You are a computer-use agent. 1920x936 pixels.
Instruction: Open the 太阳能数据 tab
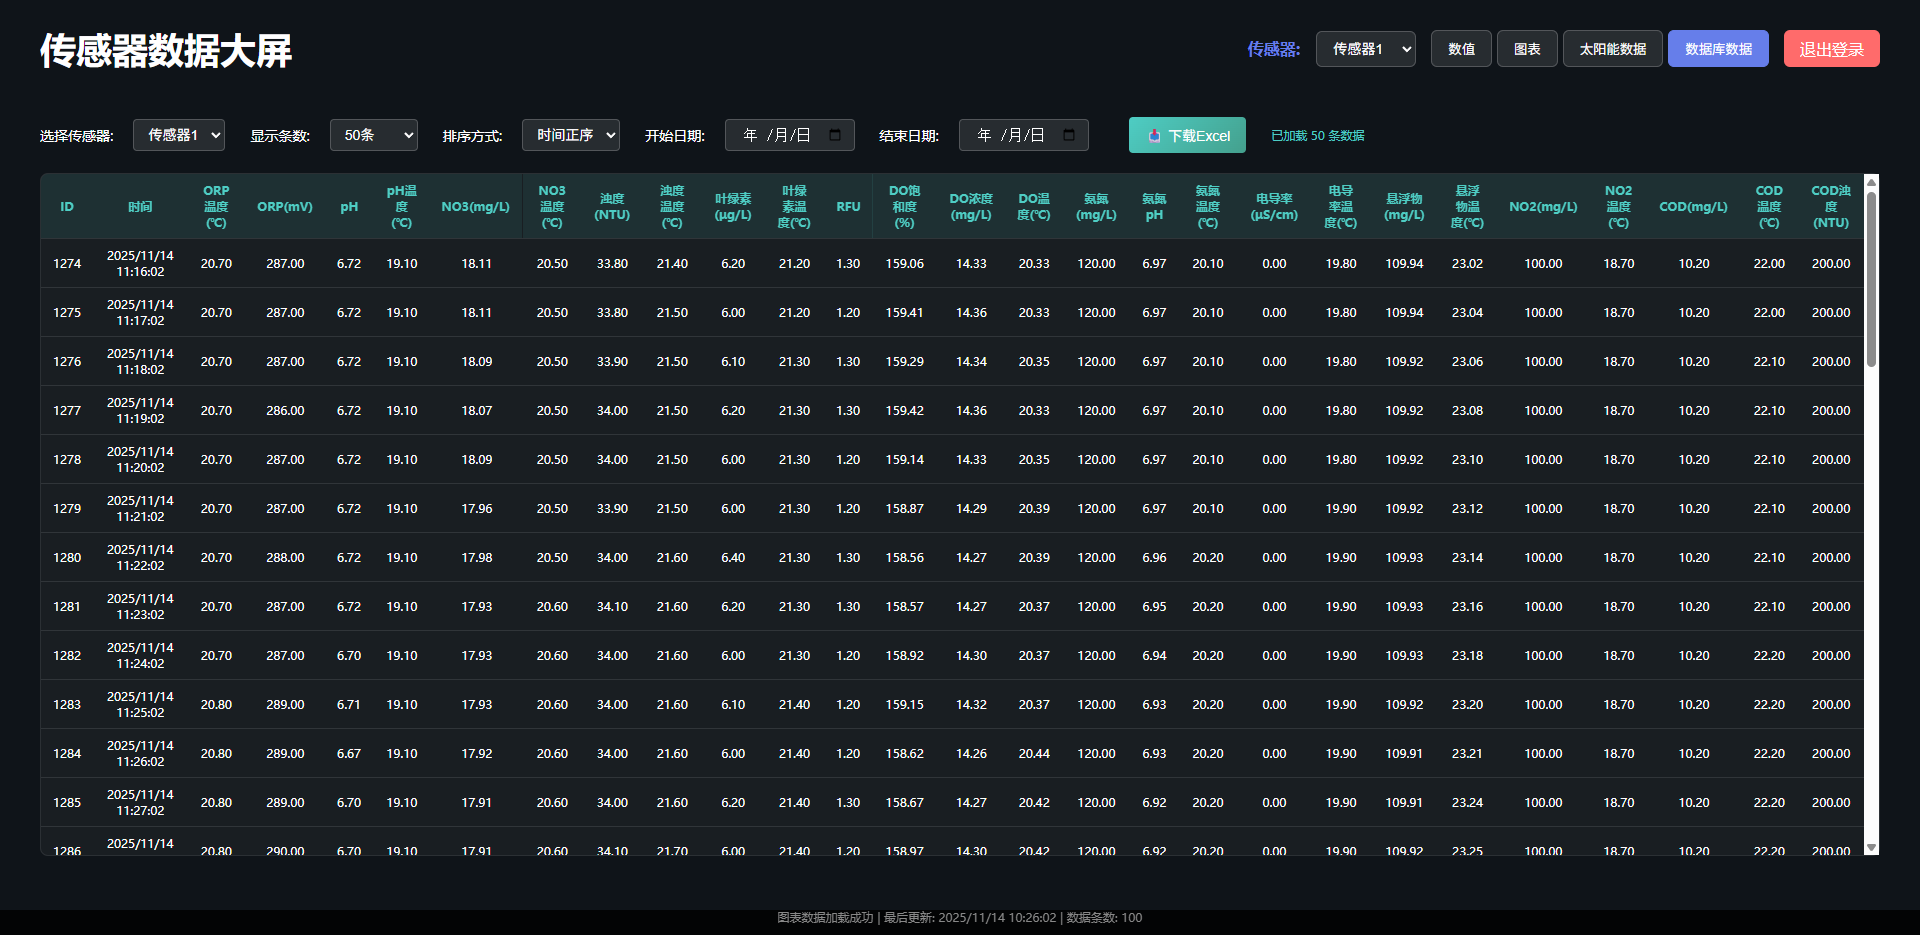coord(1612,49)
